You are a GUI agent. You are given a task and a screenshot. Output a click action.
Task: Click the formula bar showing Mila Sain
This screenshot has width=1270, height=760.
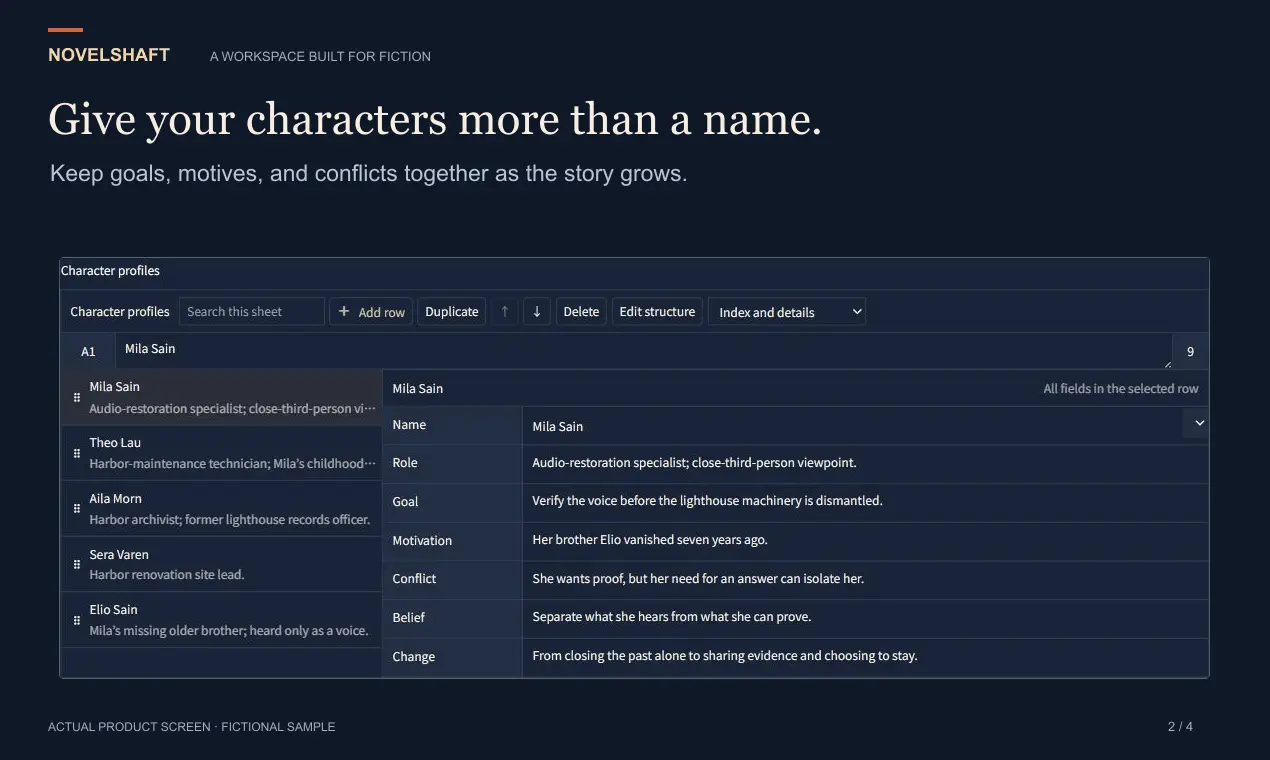643,351
